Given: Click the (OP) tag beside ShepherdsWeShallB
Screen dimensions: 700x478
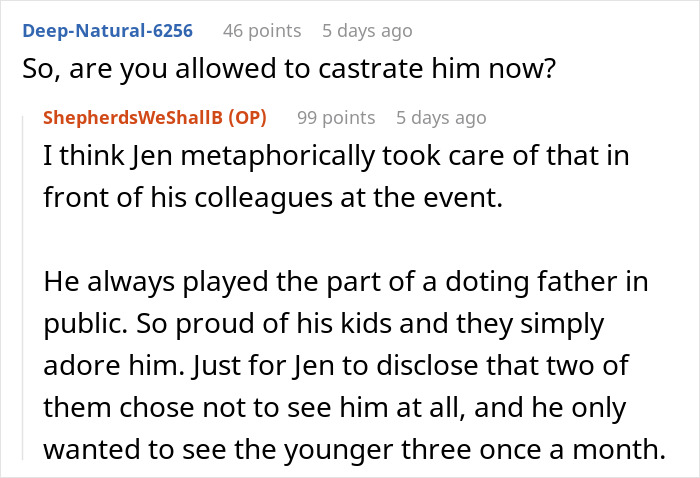Looking at the screenshot, I should [x=247, y=118].
